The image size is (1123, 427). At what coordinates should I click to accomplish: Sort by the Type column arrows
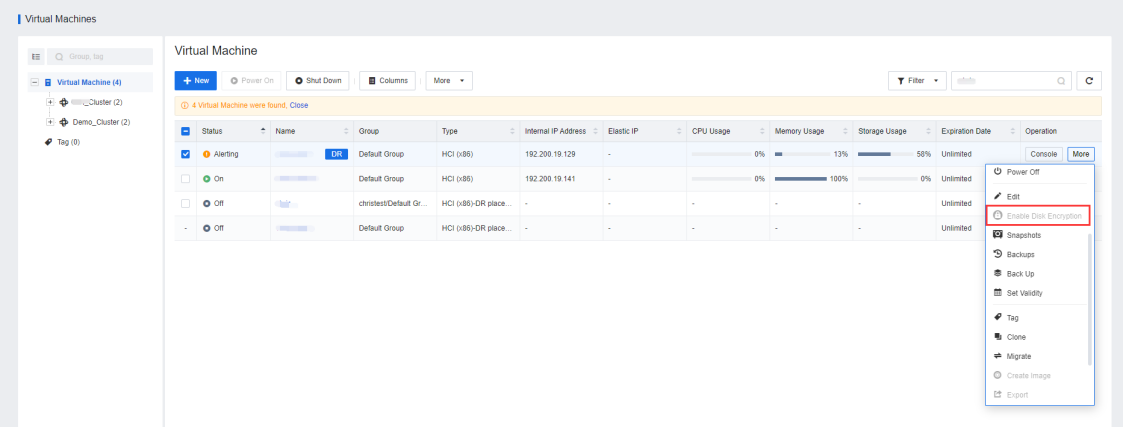[x=512, y=131]
